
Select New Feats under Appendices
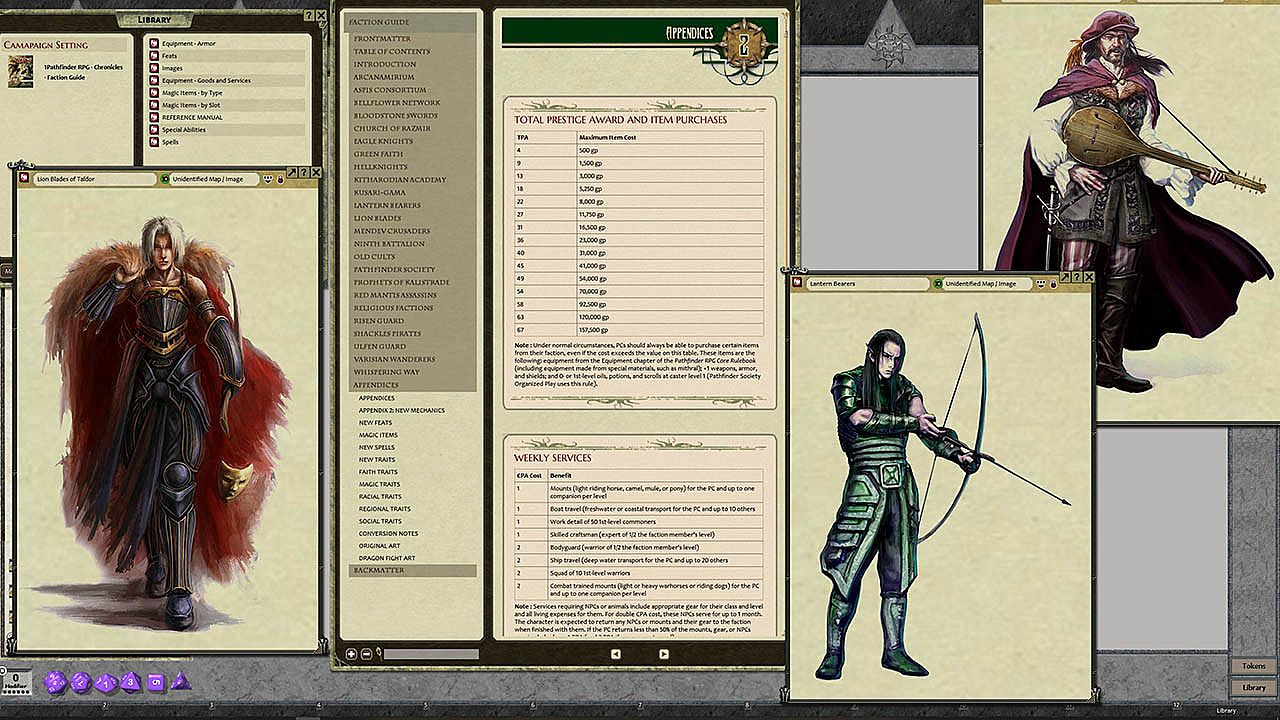point(375,423)
